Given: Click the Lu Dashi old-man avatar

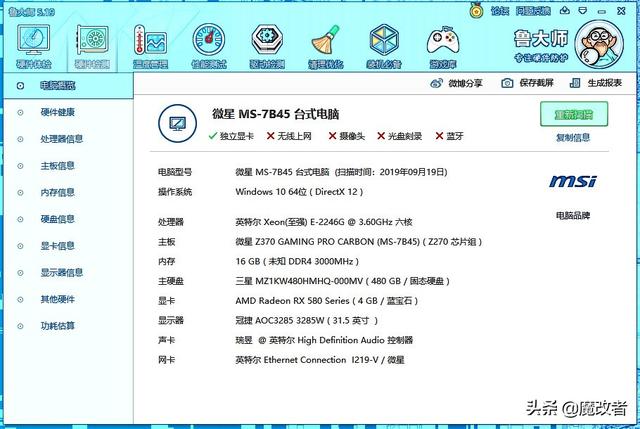Looking at the screenshot, I should pyautogui.click(x=599, y=44).
